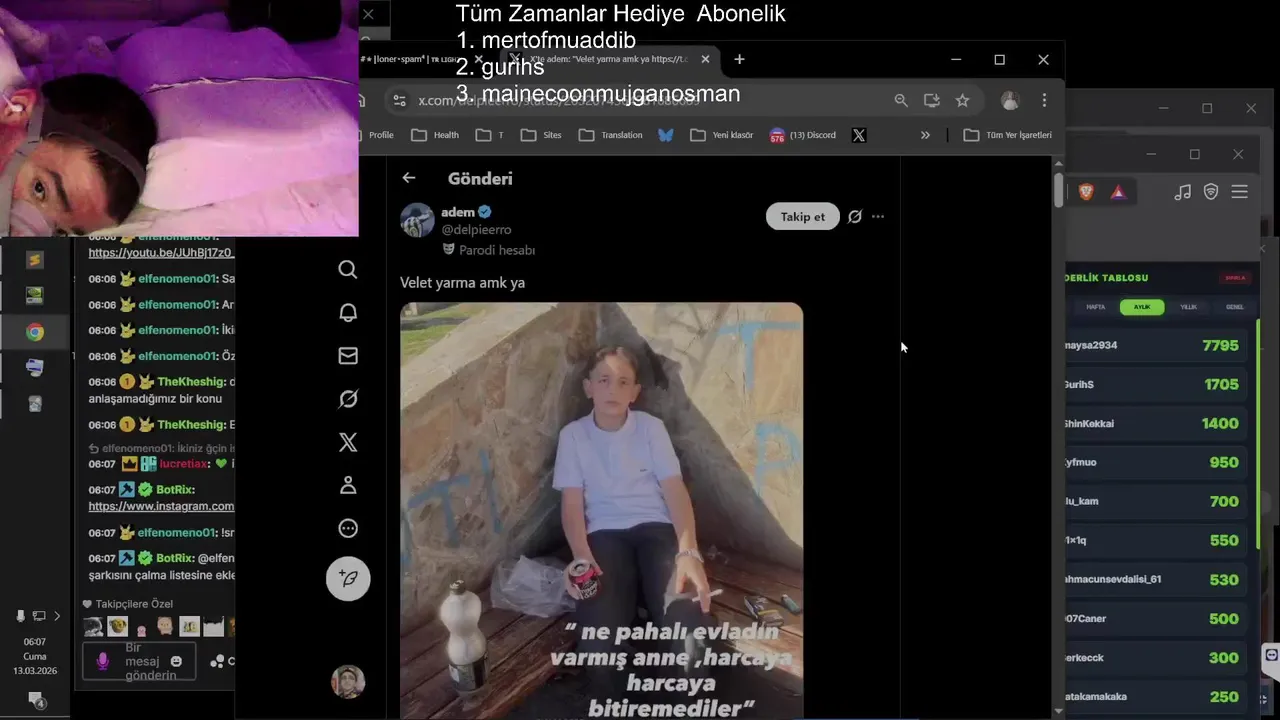1280x720 pixels.
Task: Click the site info icon in address bar
Action: pos(399,100)
